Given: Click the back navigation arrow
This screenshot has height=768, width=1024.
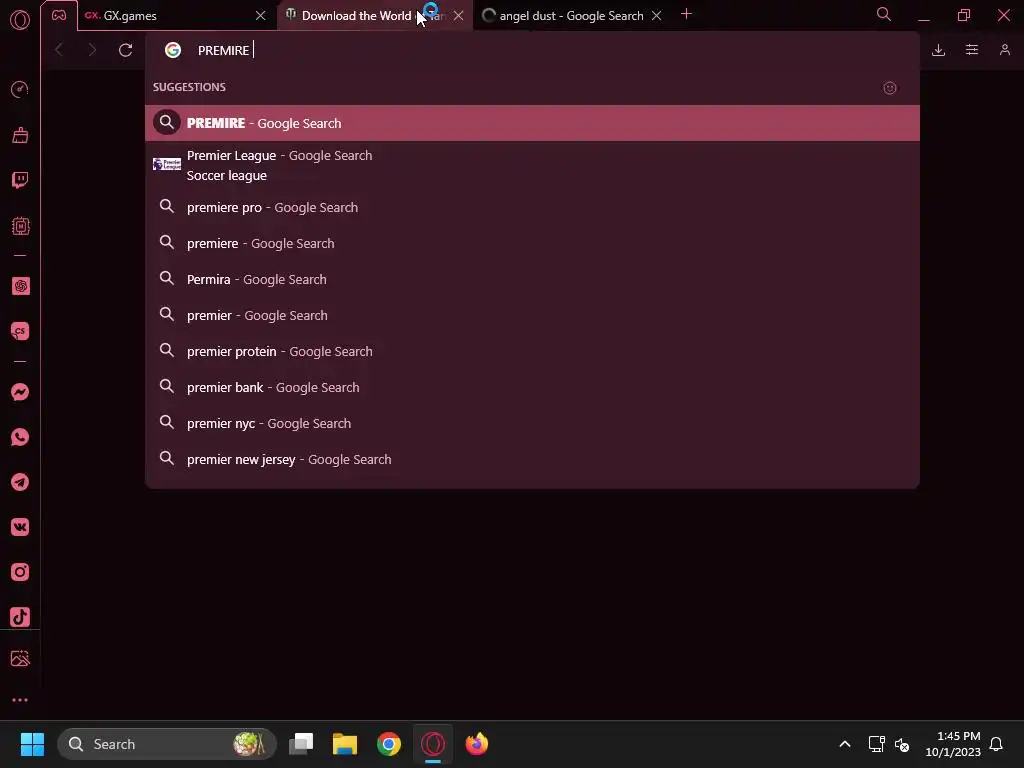Looking at the screenshot, I should [x=59, y=50].
